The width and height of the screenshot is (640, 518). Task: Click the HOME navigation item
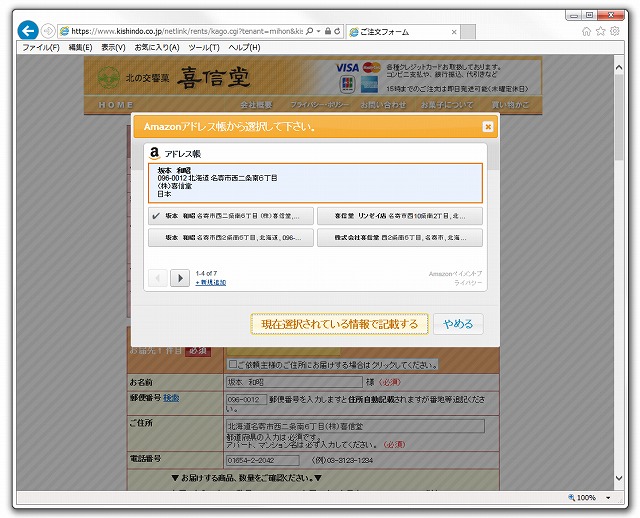[116, 105]
